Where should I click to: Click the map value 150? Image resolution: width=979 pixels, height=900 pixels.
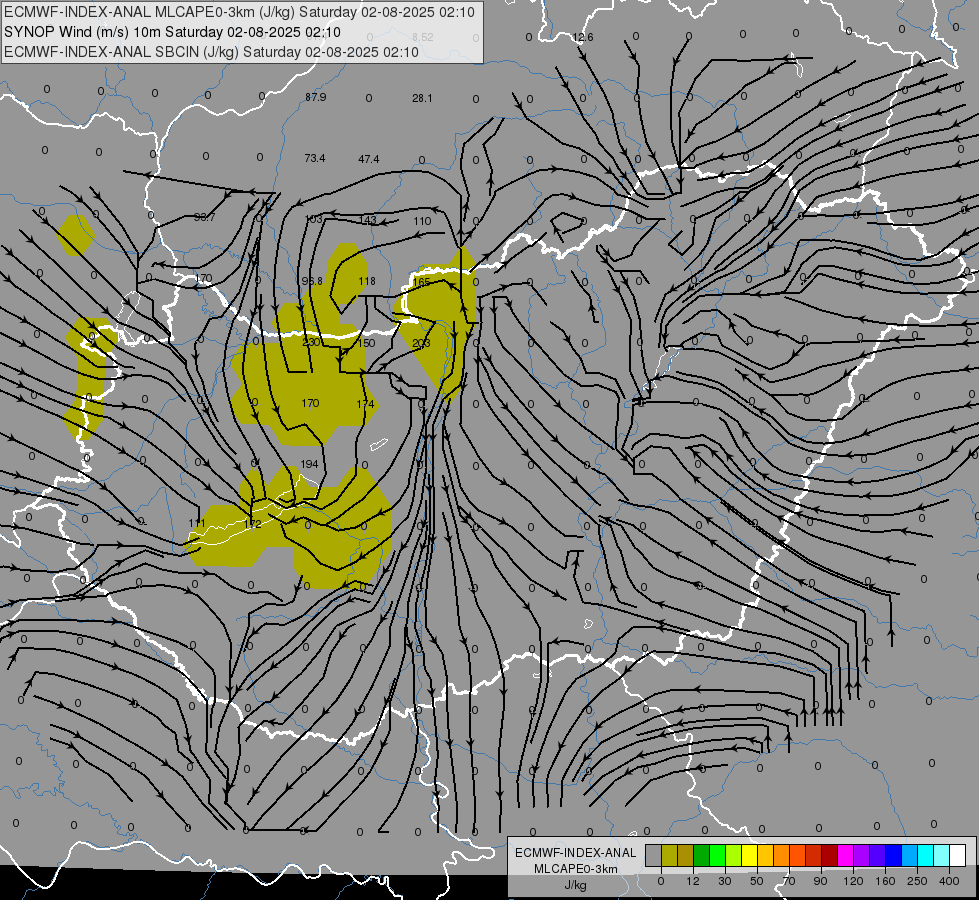[367, 343]
